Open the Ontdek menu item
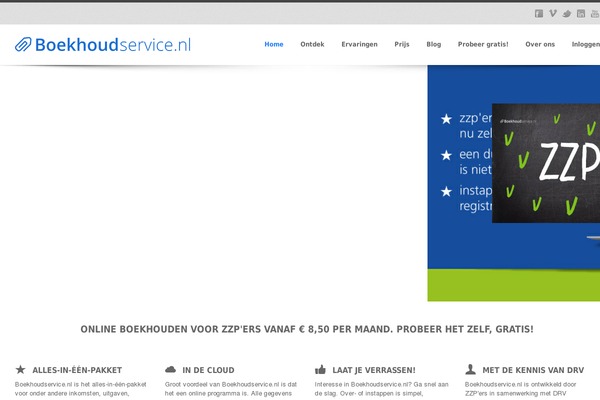The height and width of the screenshot is (400, 600). (x=312, y=44)
